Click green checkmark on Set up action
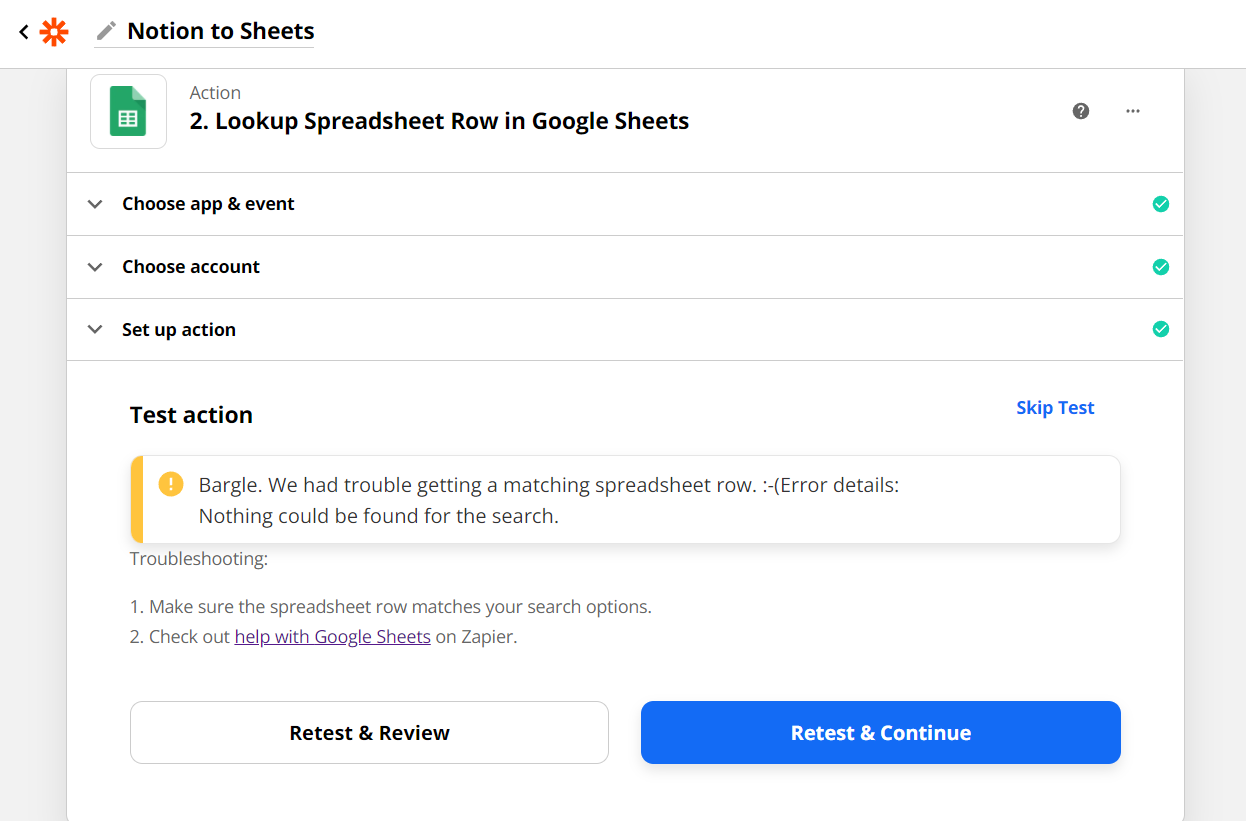Viewport: 1246px width, 821px height. [1161, 329]
